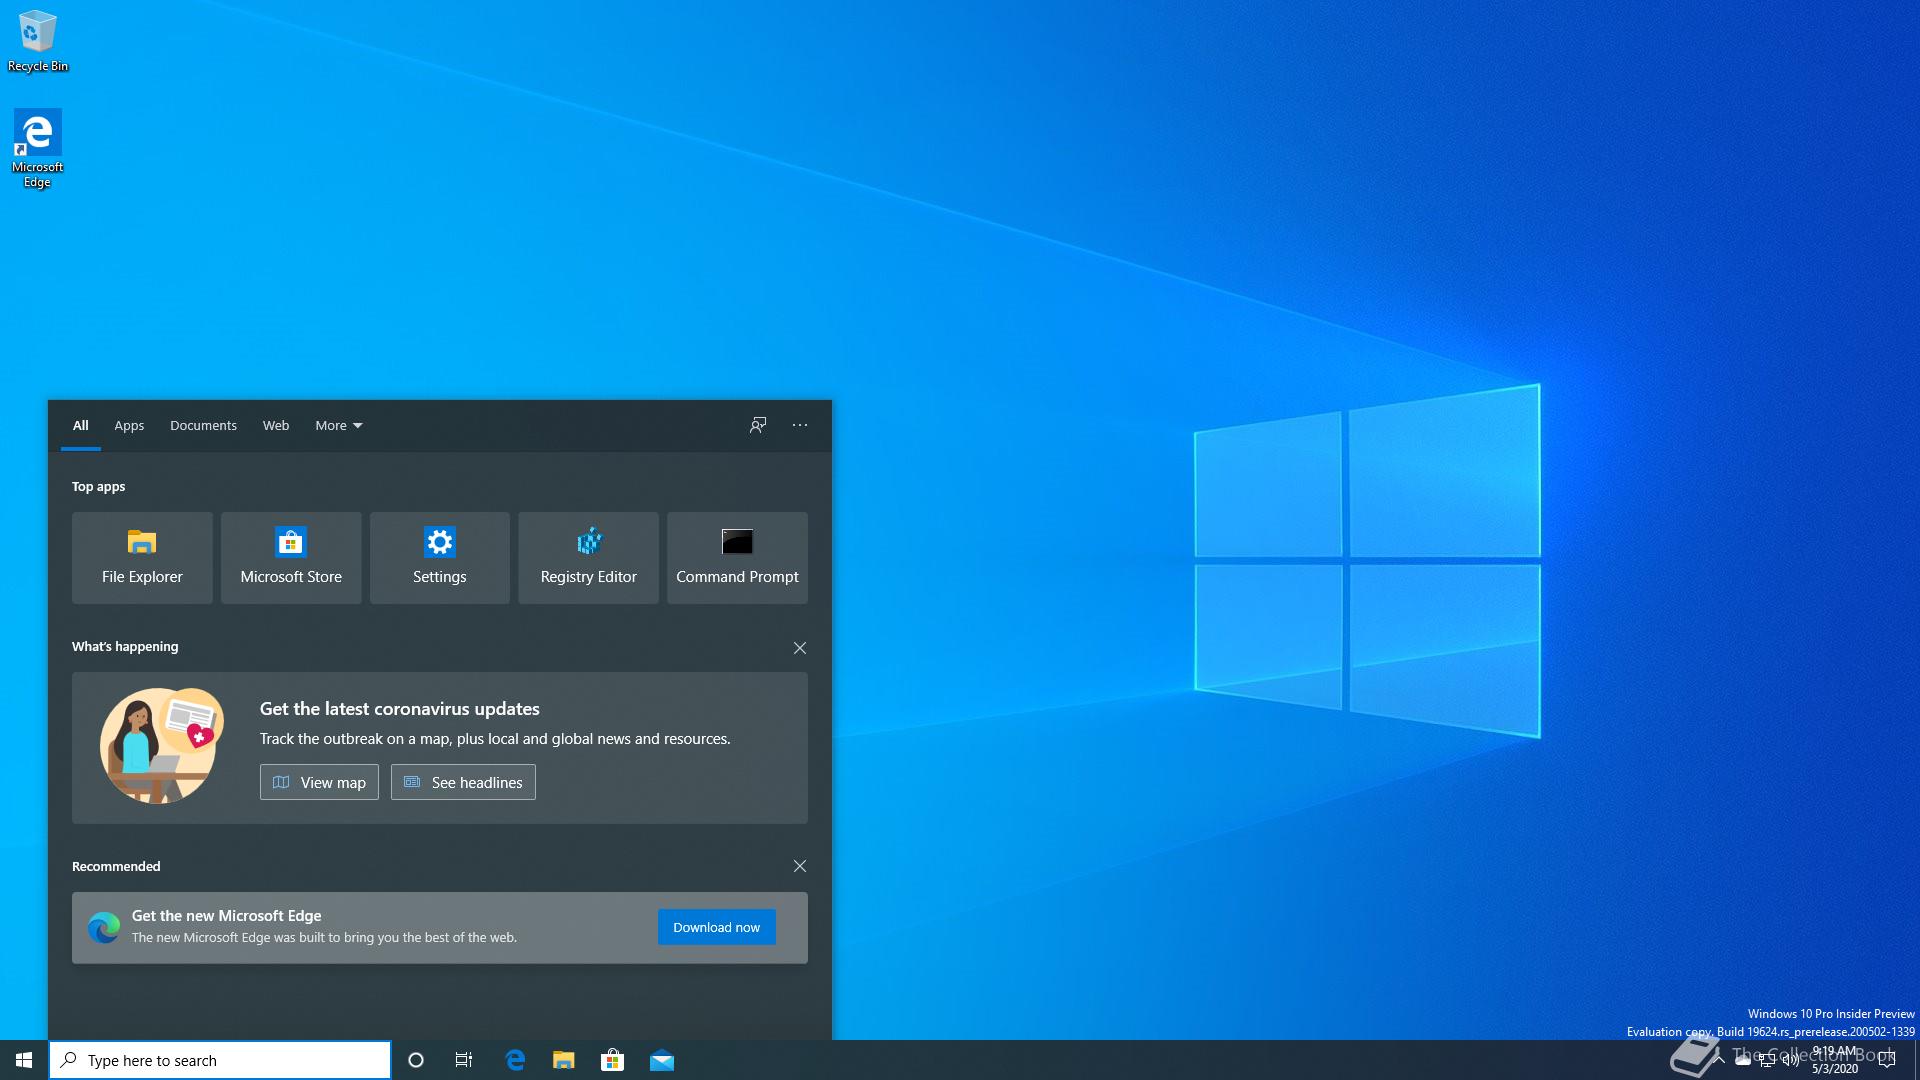Click the network tray icon
Viewport: 1920px width, 1080px height.
point(1767,1061)
